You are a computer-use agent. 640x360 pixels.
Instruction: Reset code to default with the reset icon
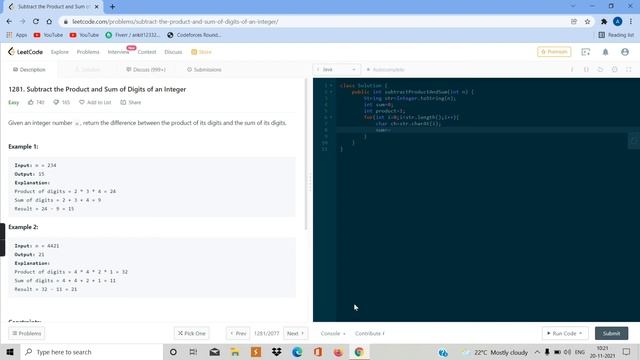tap(600, 70)
